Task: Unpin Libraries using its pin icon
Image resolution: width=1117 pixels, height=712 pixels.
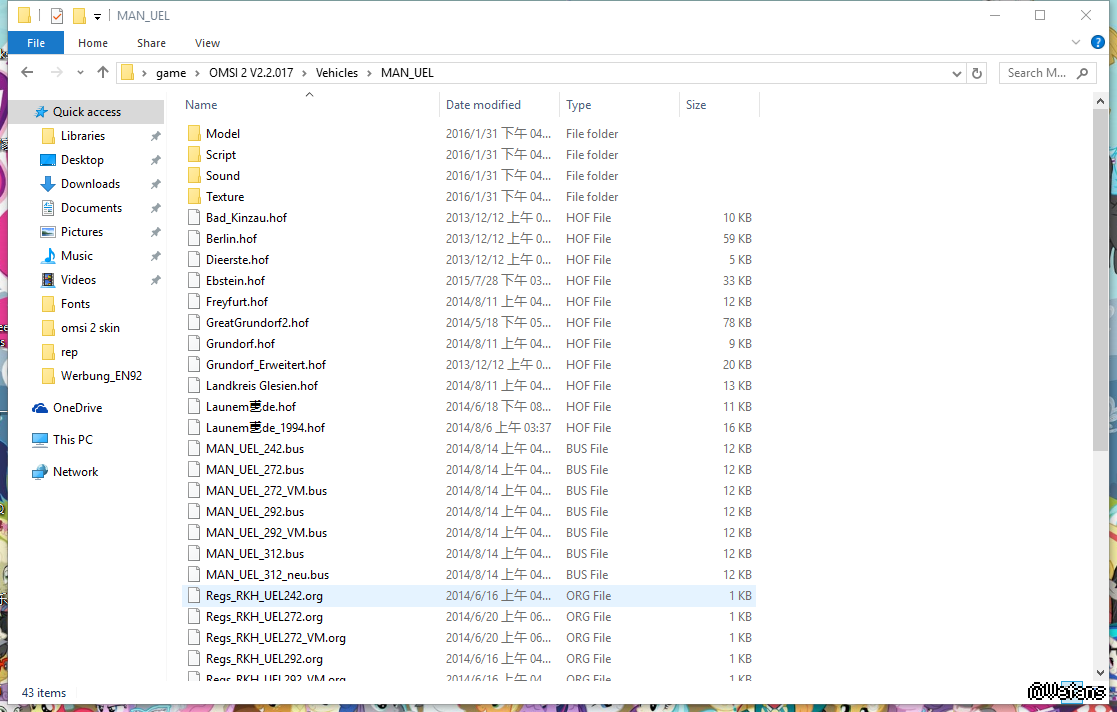Action: (x=155, y=136)
